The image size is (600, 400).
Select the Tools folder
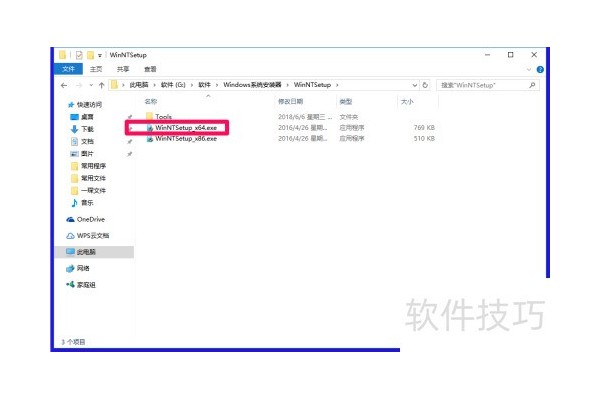click(163, 117)
